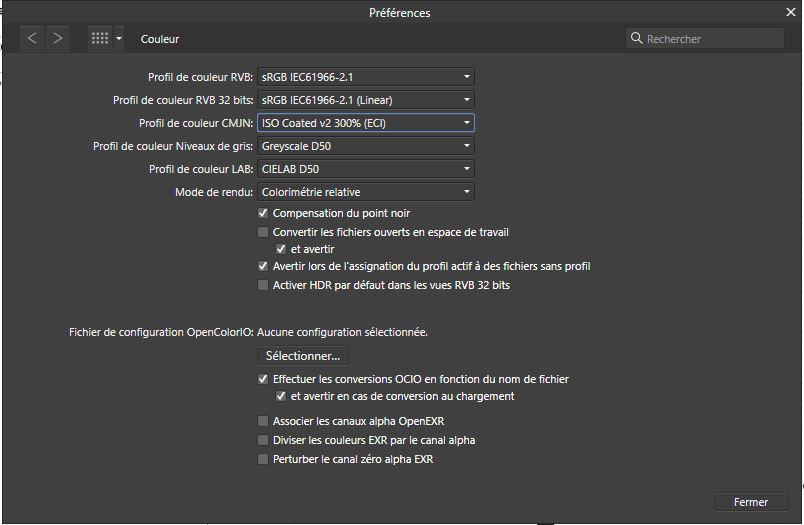
Task: Open the preferences grid overview icon
Action: point(100,38)
